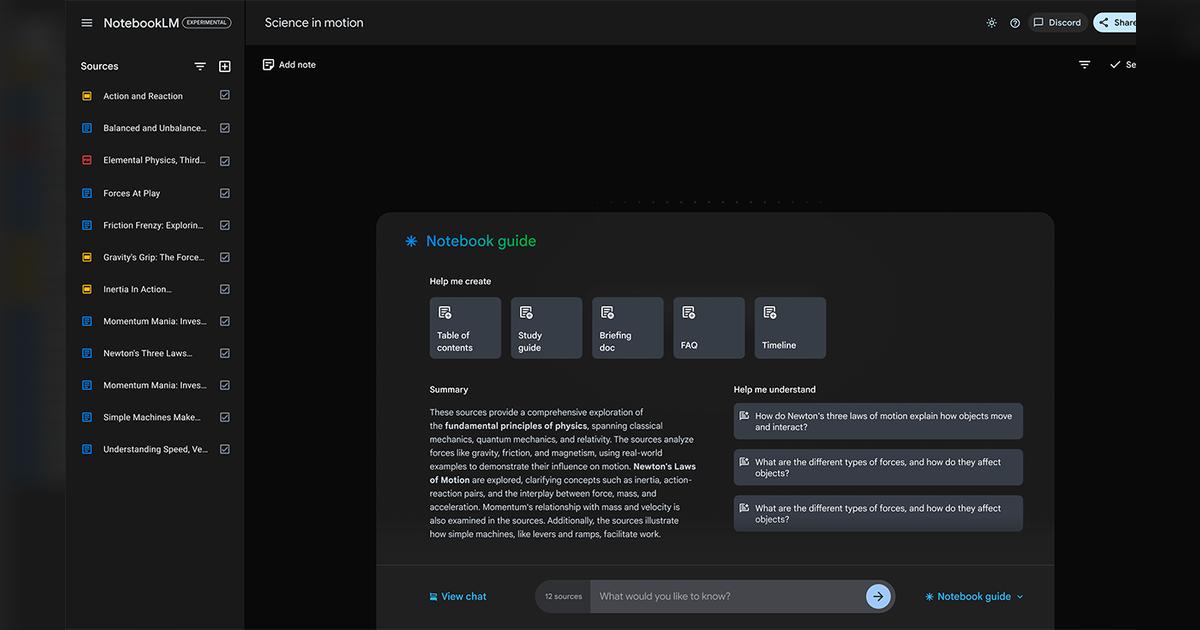Uncheck Forces At Play source checkbox
The image size is (1200, 630).
225,193
